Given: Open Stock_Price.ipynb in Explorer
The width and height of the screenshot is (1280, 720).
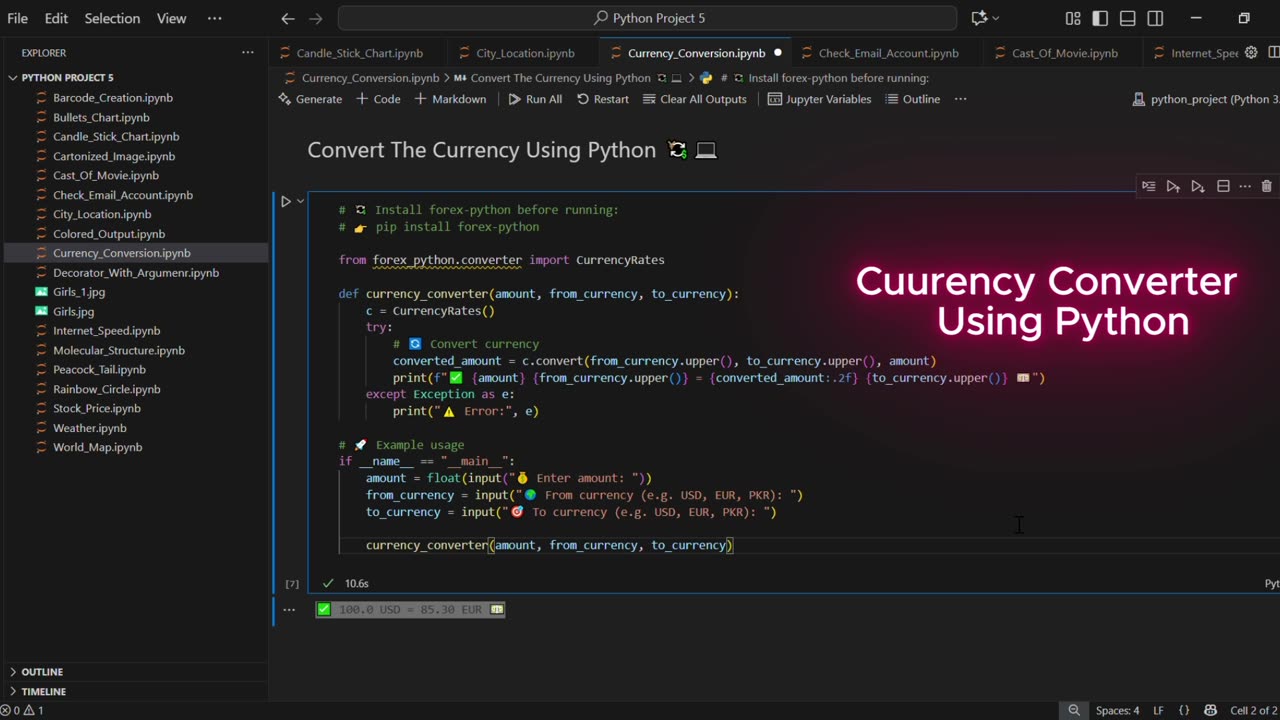Looking at the screenshot, I should pyautogui.click(x=97, y=408).
